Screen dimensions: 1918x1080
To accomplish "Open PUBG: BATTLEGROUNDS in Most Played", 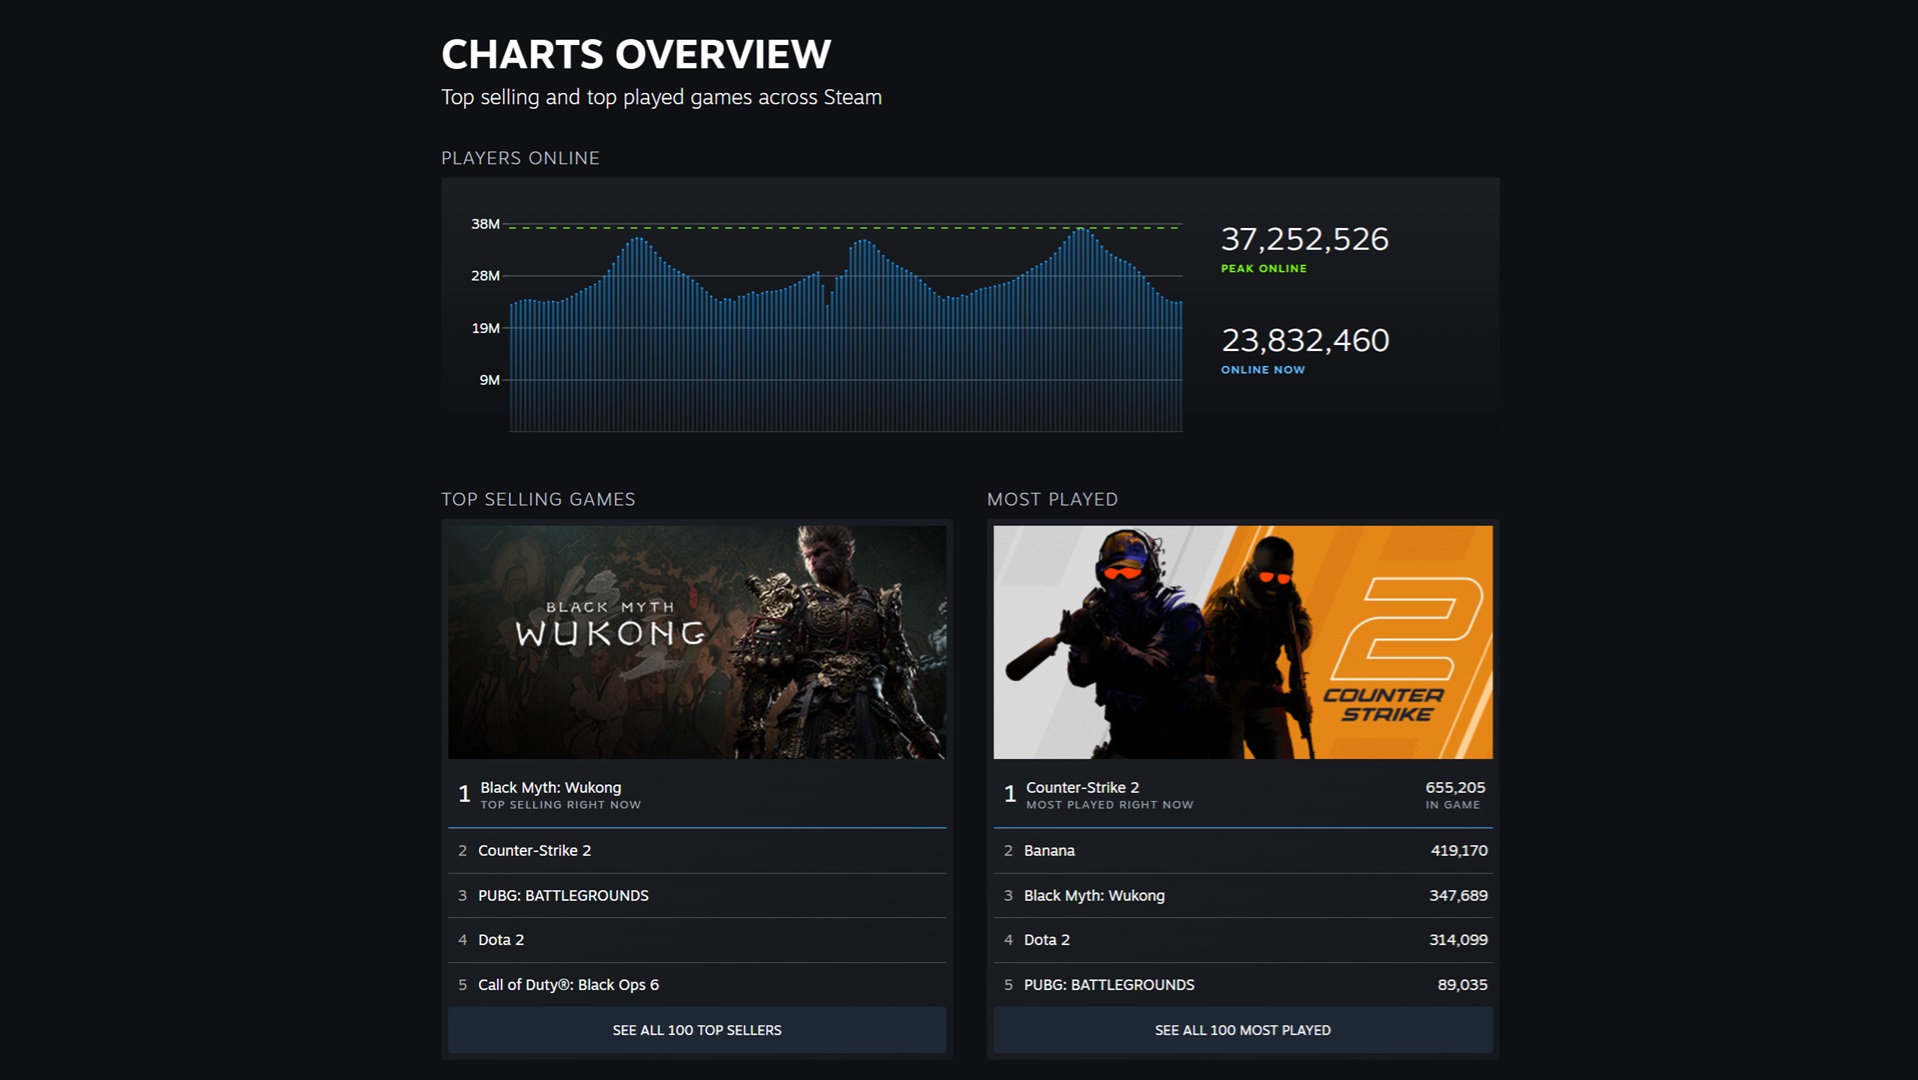I will coord(1108,984).
